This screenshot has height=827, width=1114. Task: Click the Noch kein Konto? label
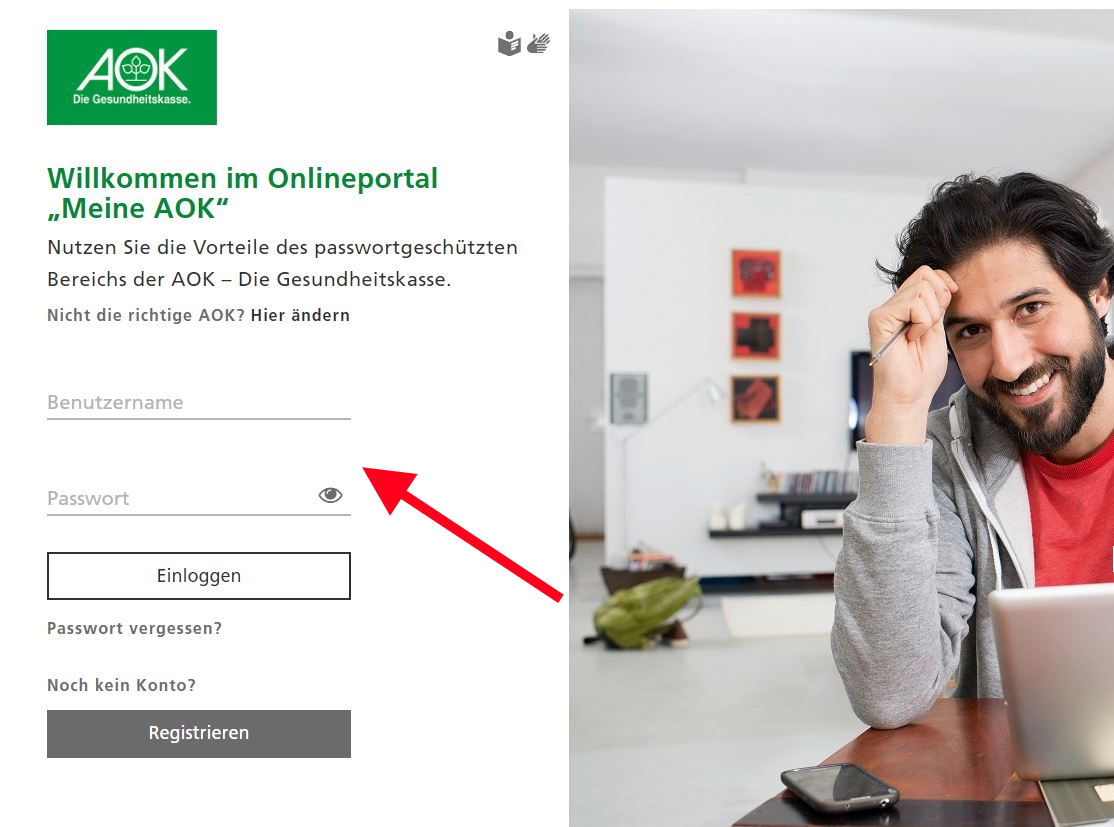pyautogui.click(x=121, y=685)
